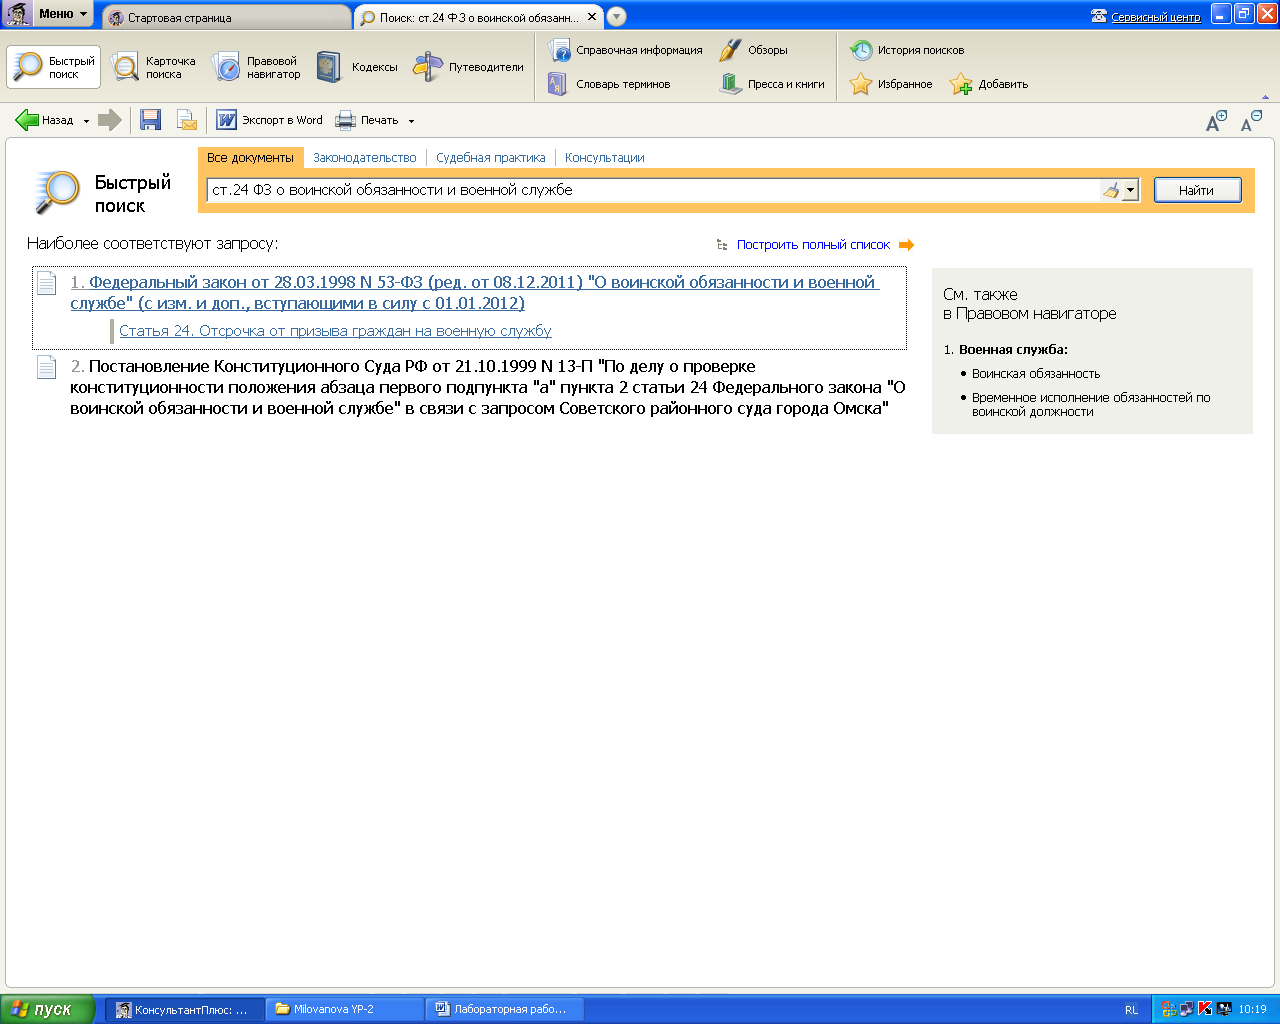Select Все документы tab
Image resolution: width=1280 pixels, height=1024 pixels.
point(250,158)
